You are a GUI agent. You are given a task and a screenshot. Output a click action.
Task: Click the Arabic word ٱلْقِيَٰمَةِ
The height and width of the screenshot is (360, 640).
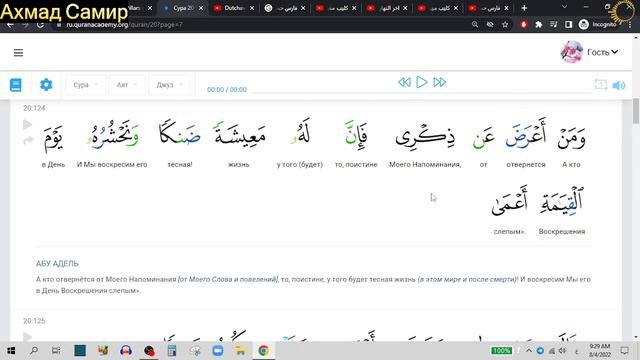(562, 201)
